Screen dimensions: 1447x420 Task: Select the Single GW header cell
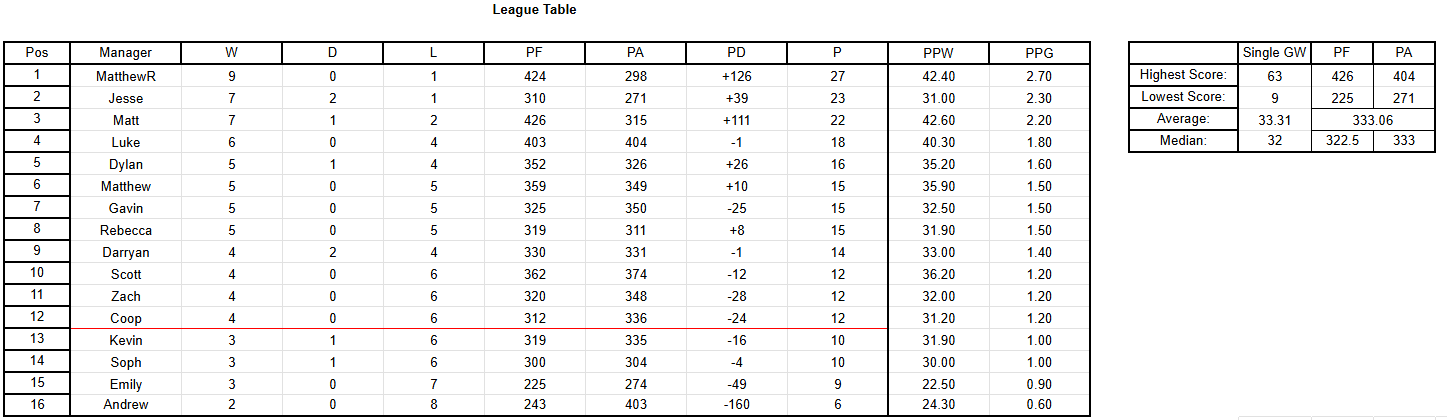point(1274,53)
